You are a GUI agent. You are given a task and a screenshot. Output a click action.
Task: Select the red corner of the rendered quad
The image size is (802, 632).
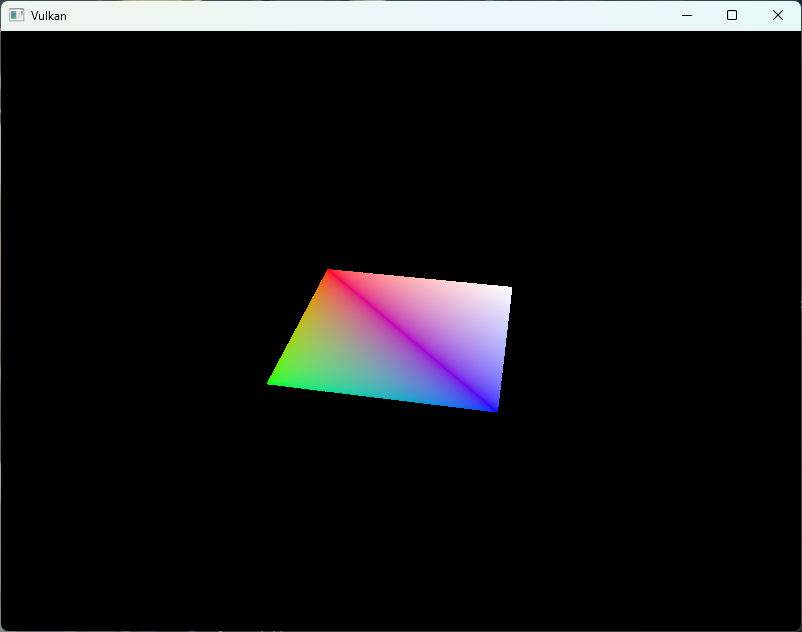pyautogui.click(x=330, y=272)
